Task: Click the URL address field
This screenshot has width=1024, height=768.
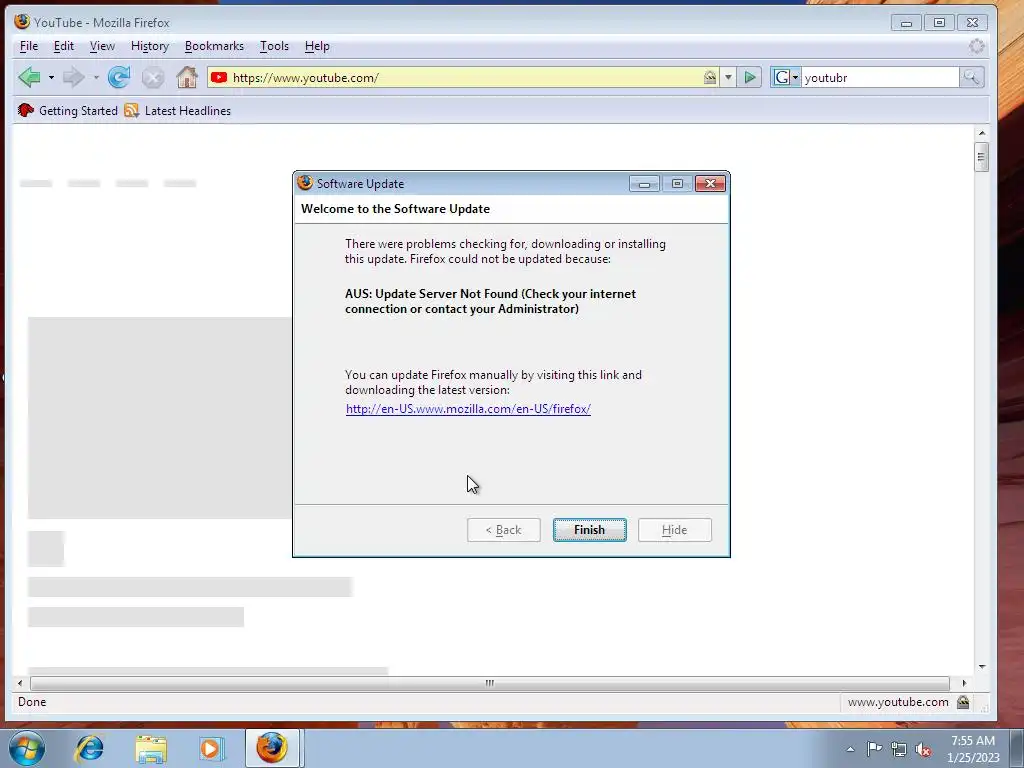Action: tap(465, 78)
